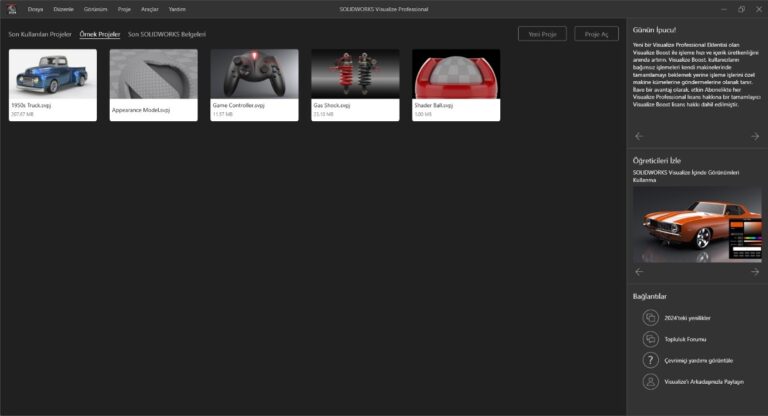
Task: Open the 2024'teki yenilikler icon
Action: click(650, 317)
